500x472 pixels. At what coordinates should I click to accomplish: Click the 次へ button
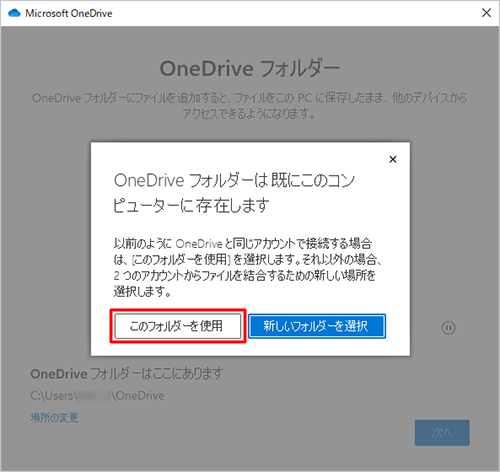tap(442, 433)
